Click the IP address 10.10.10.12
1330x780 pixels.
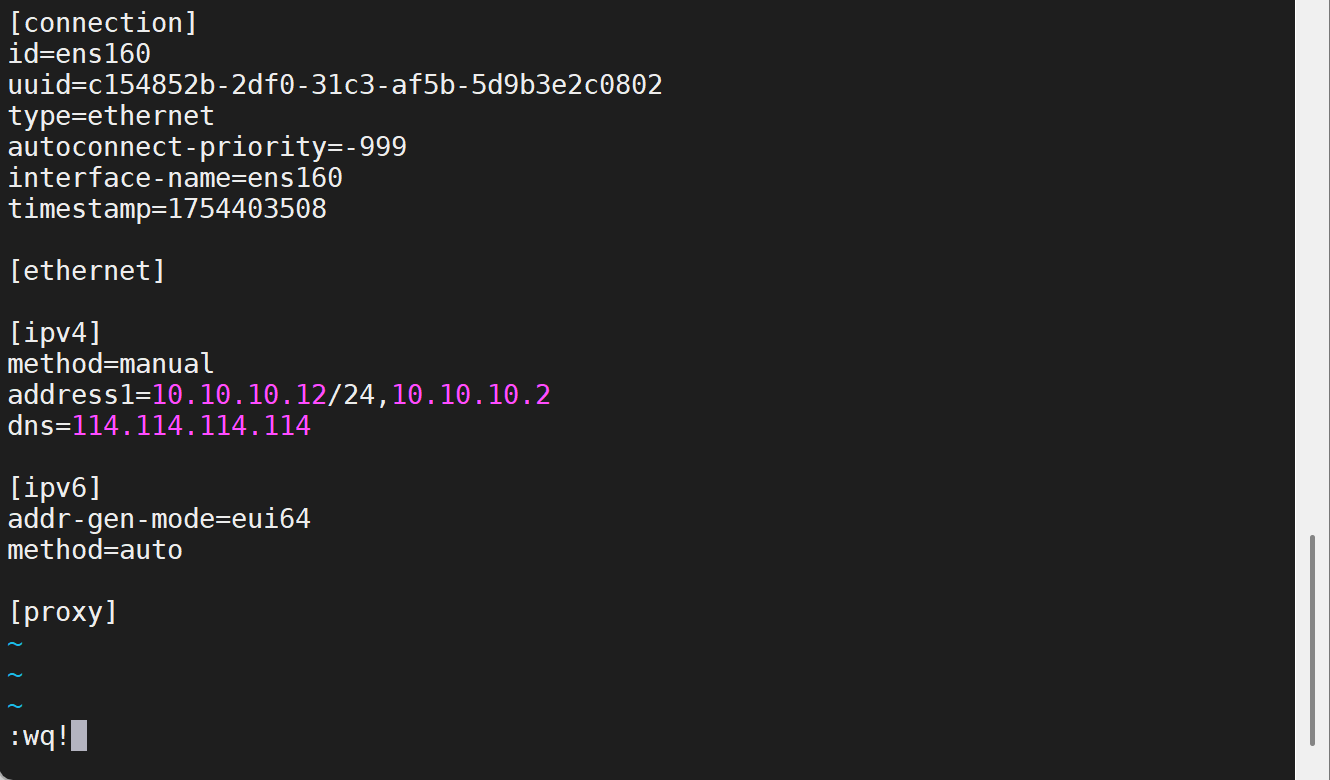point(239,395)
